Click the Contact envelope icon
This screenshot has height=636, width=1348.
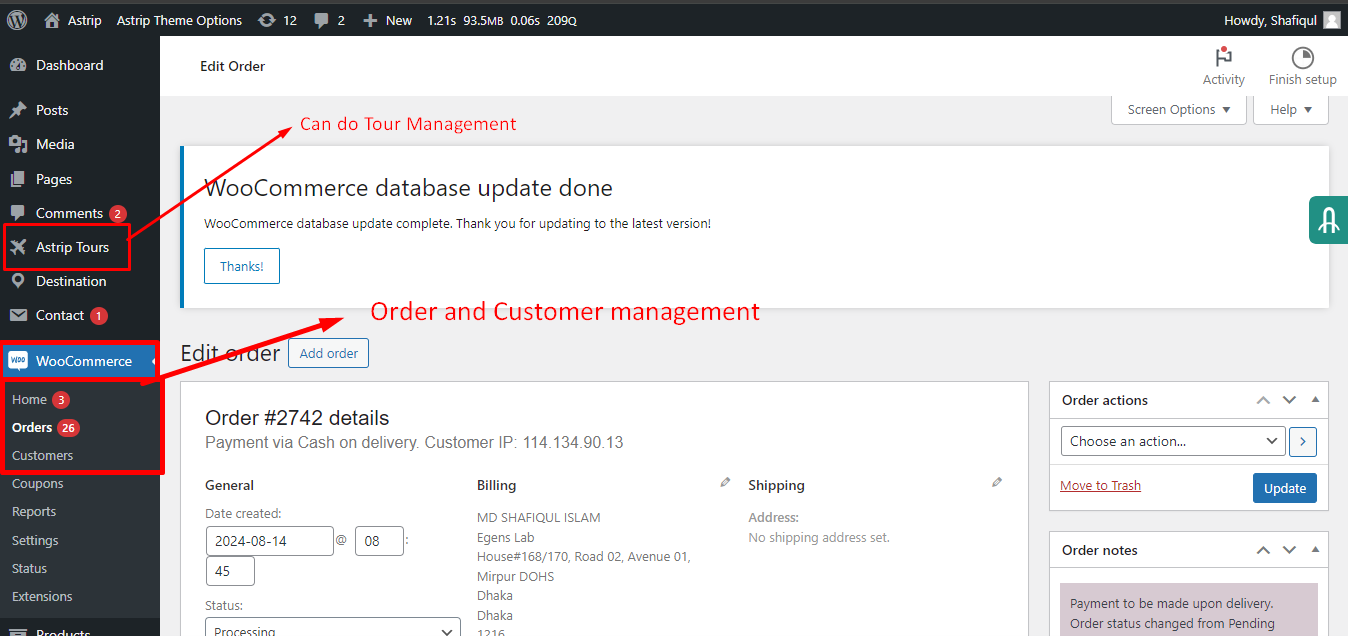[18, 315]
